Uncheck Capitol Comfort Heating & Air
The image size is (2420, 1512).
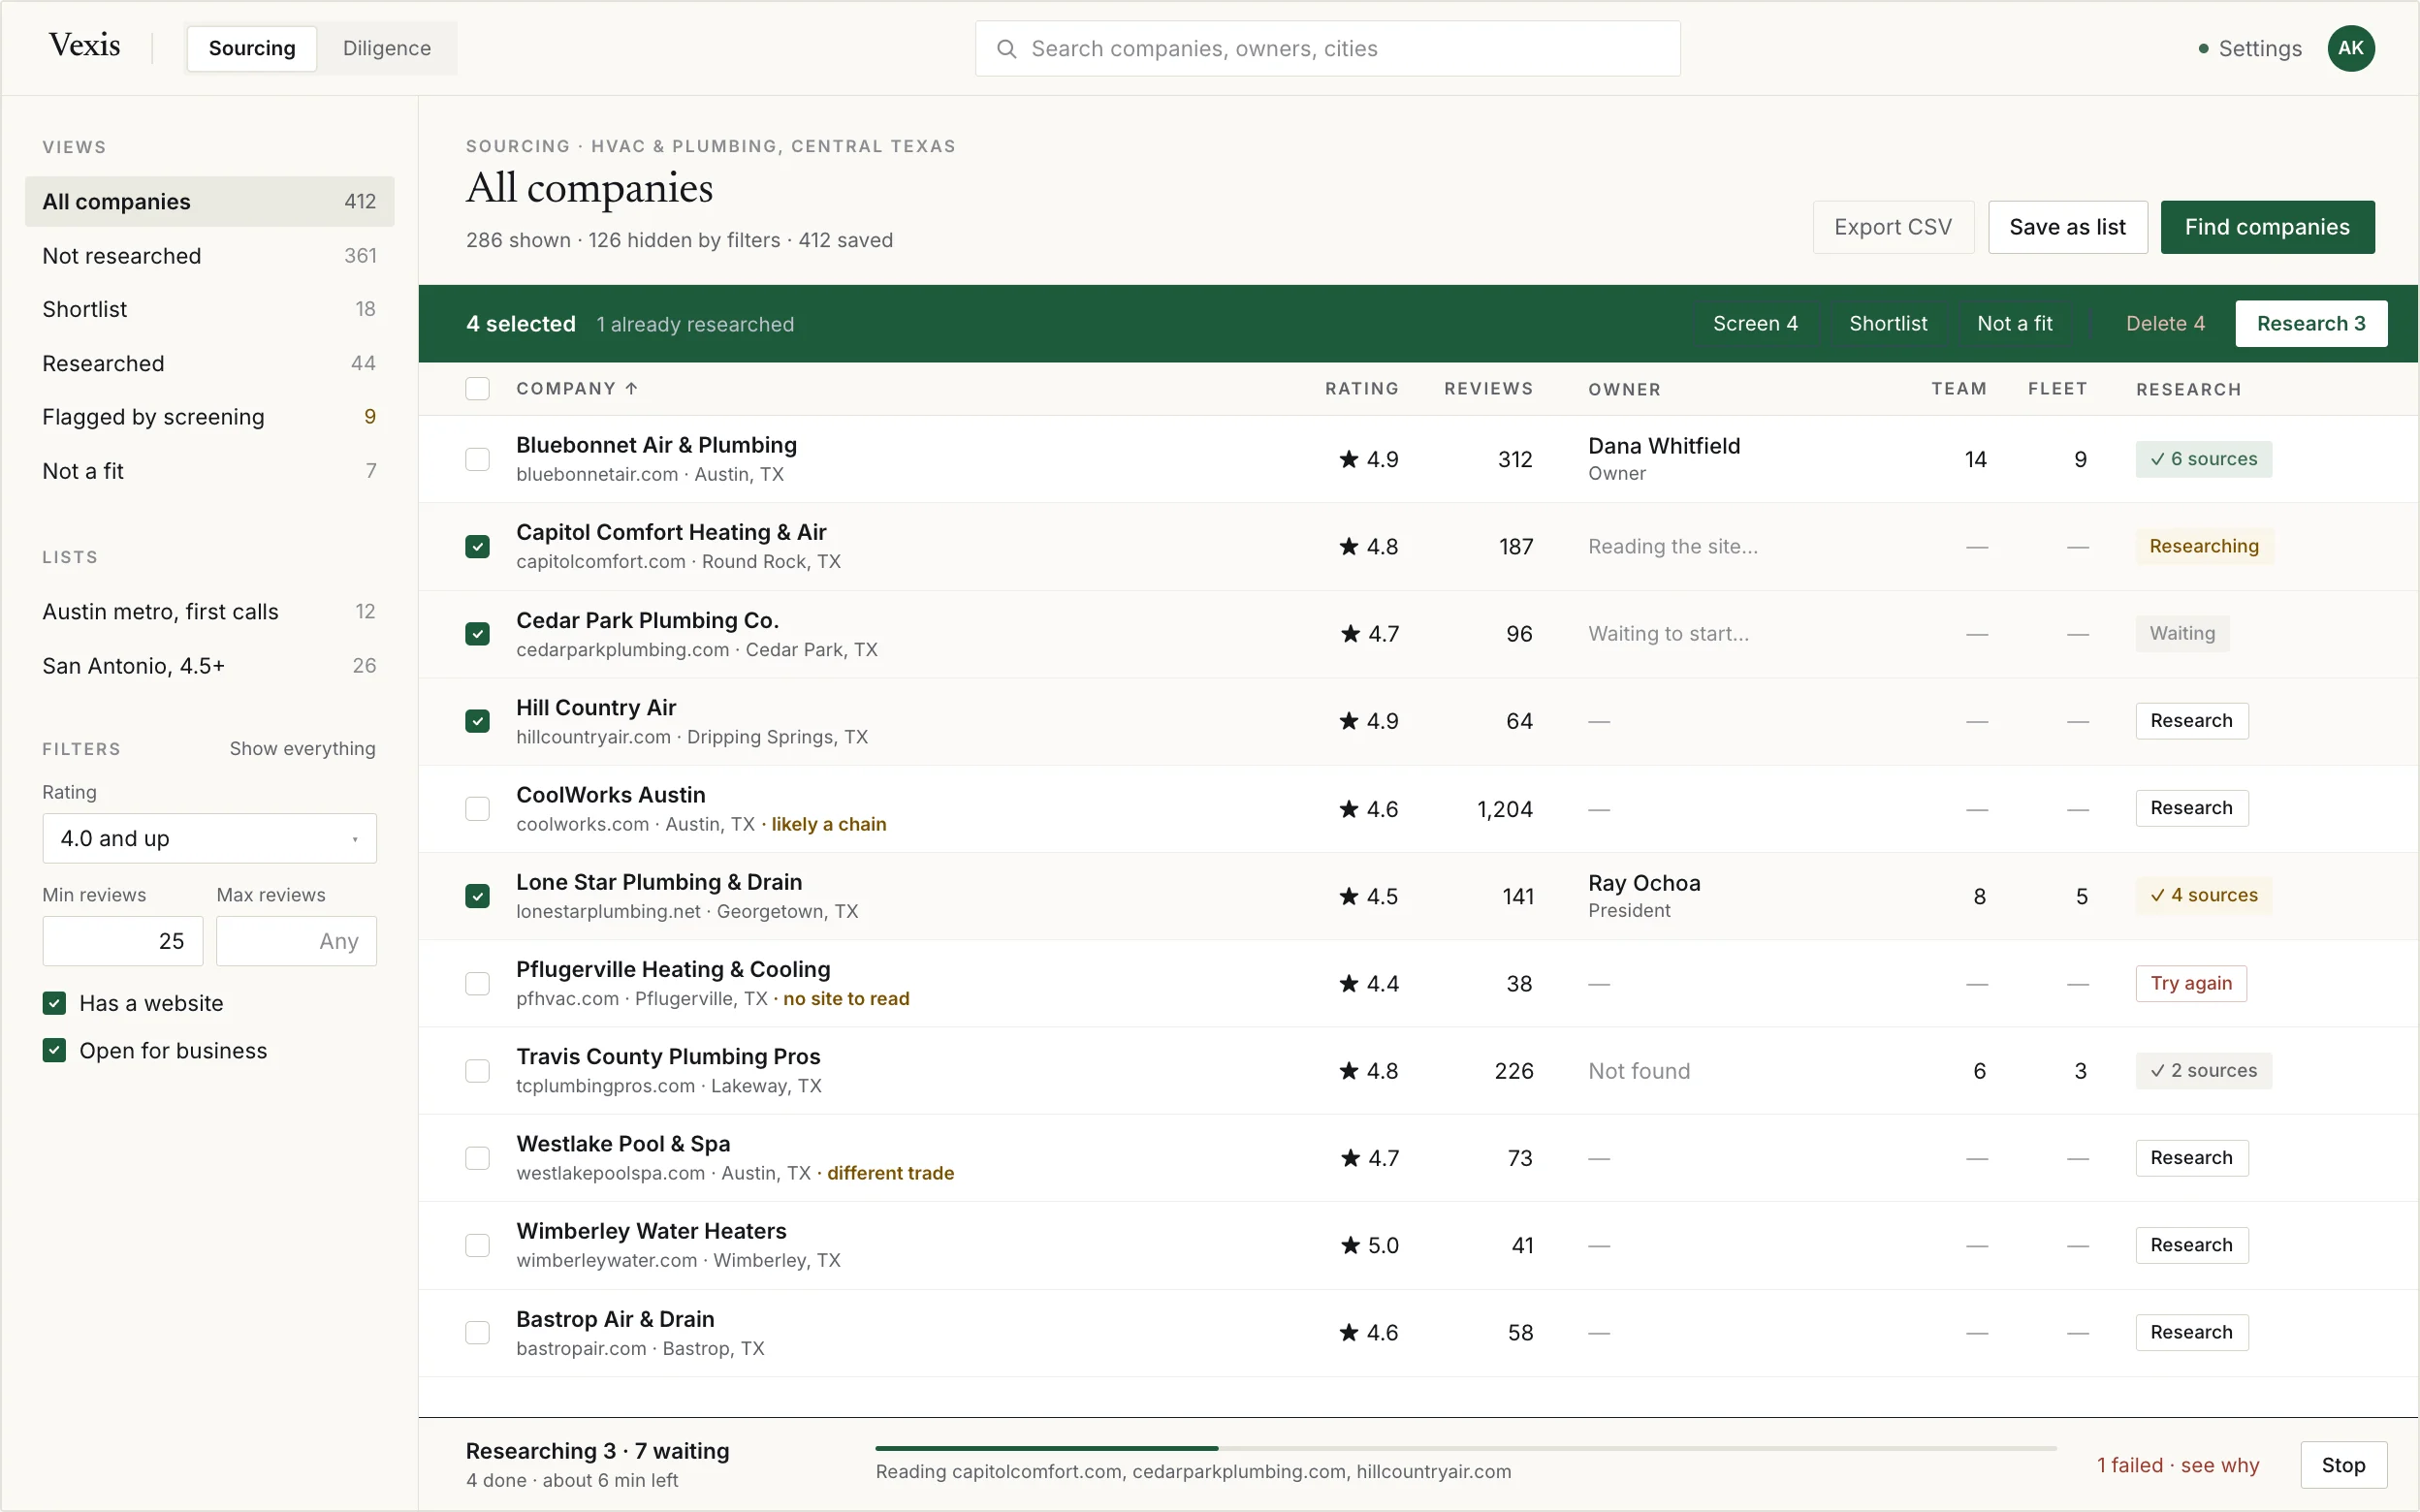(477, 546)
